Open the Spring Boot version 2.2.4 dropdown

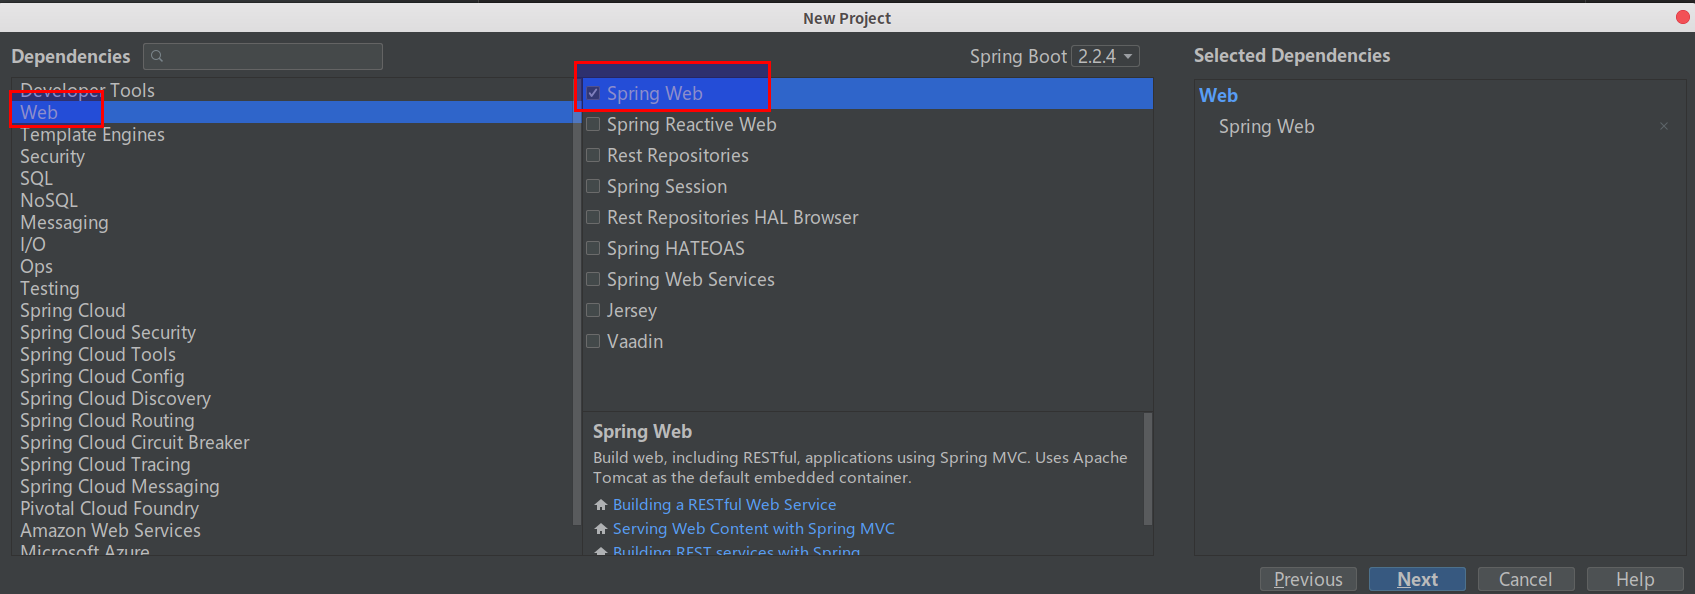point(1105,56)
